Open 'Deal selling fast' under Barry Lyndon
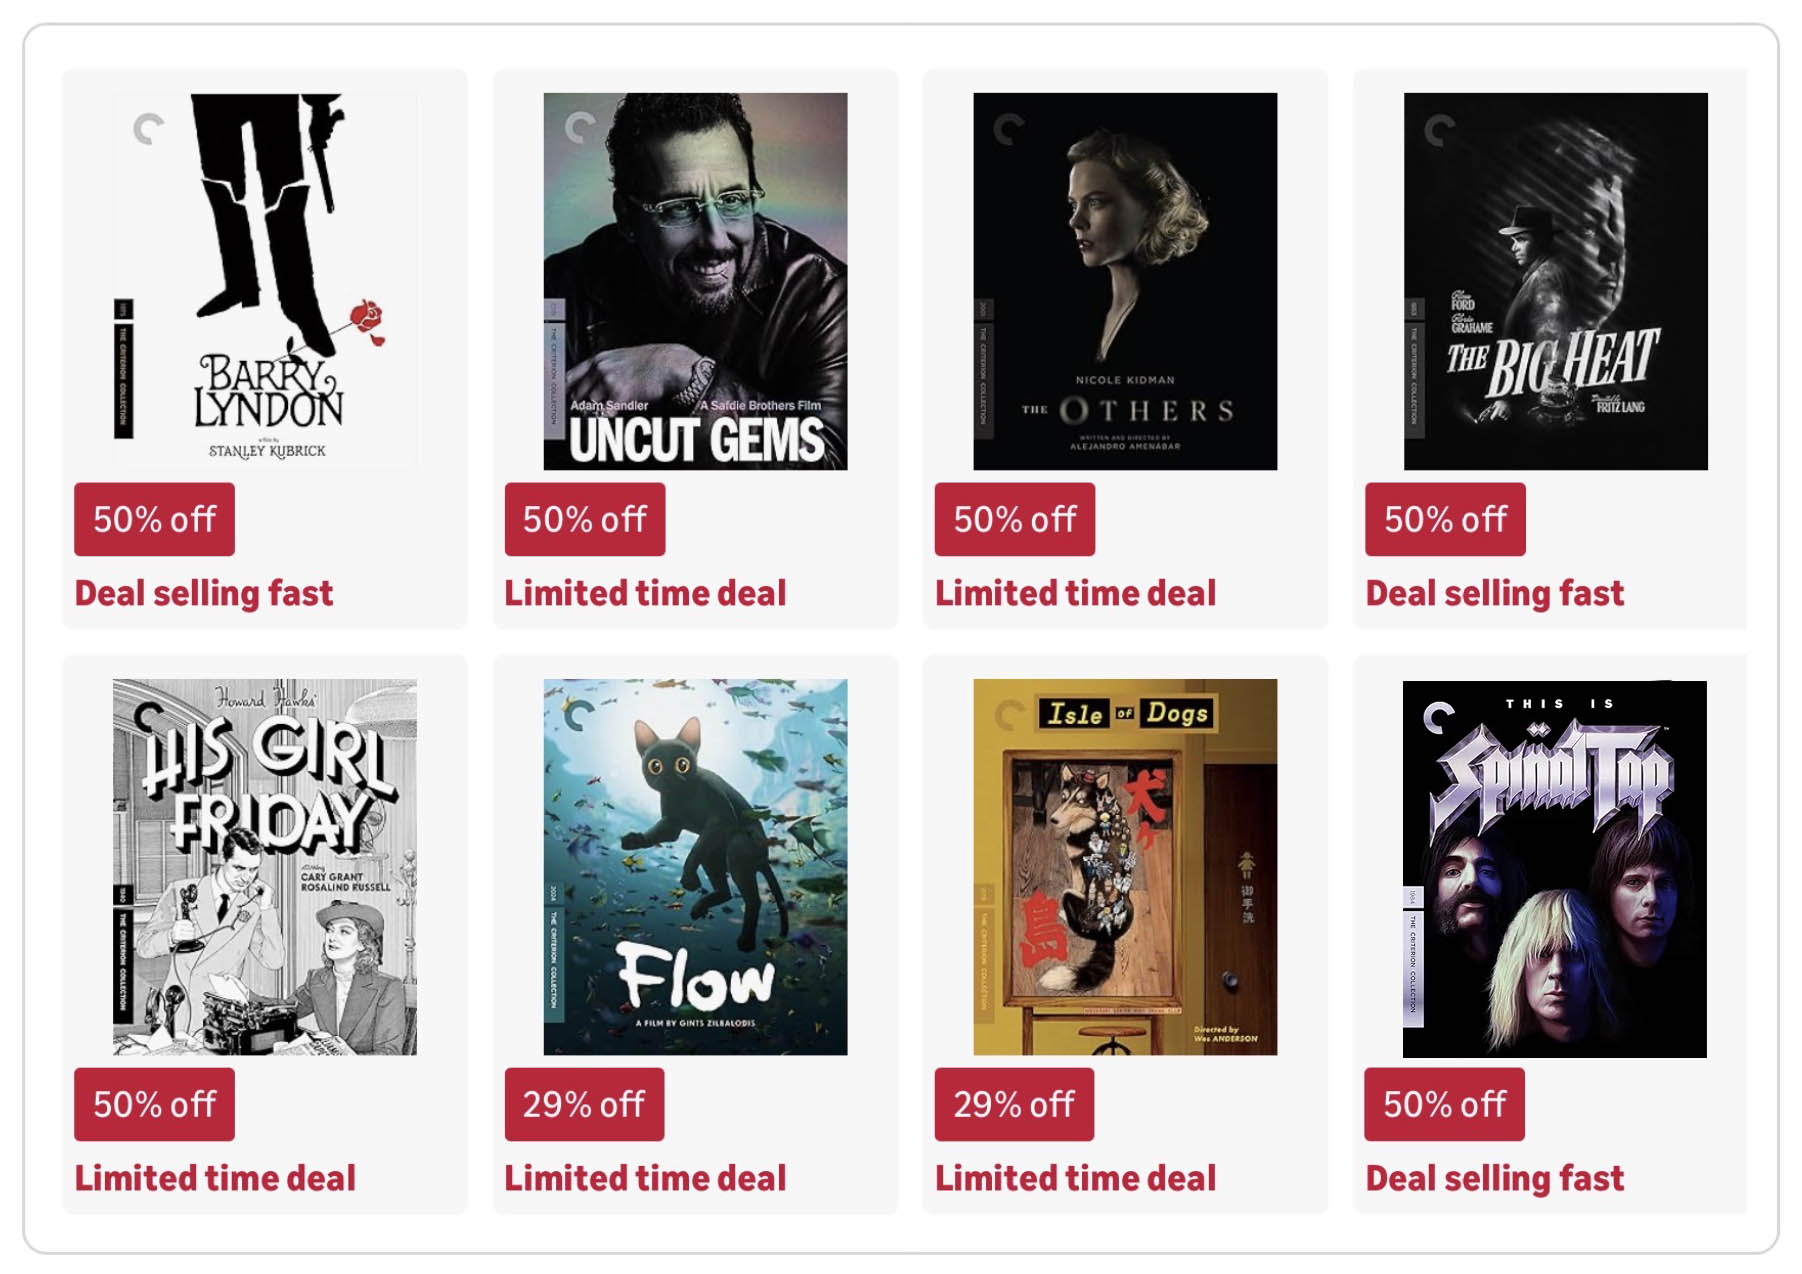 click(205, 591)
